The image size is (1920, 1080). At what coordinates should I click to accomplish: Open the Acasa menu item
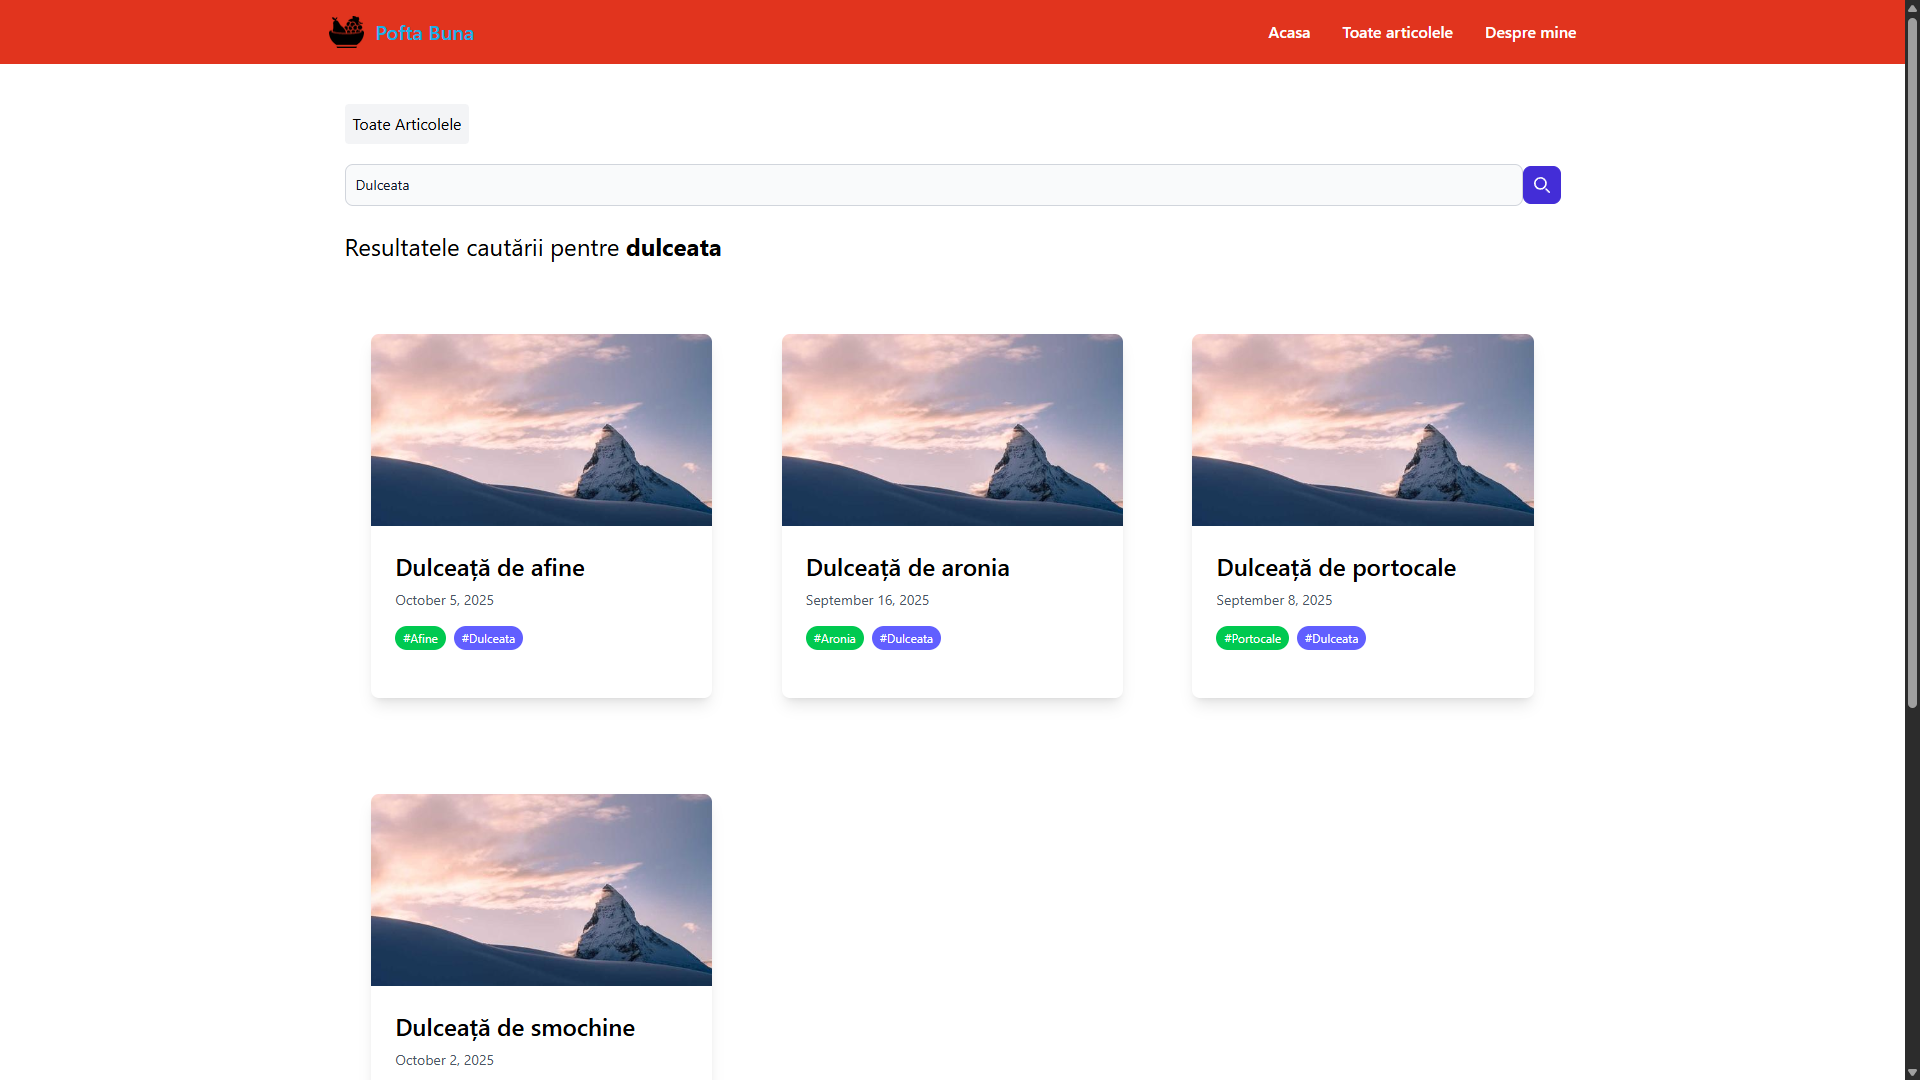pos(1288,32)
